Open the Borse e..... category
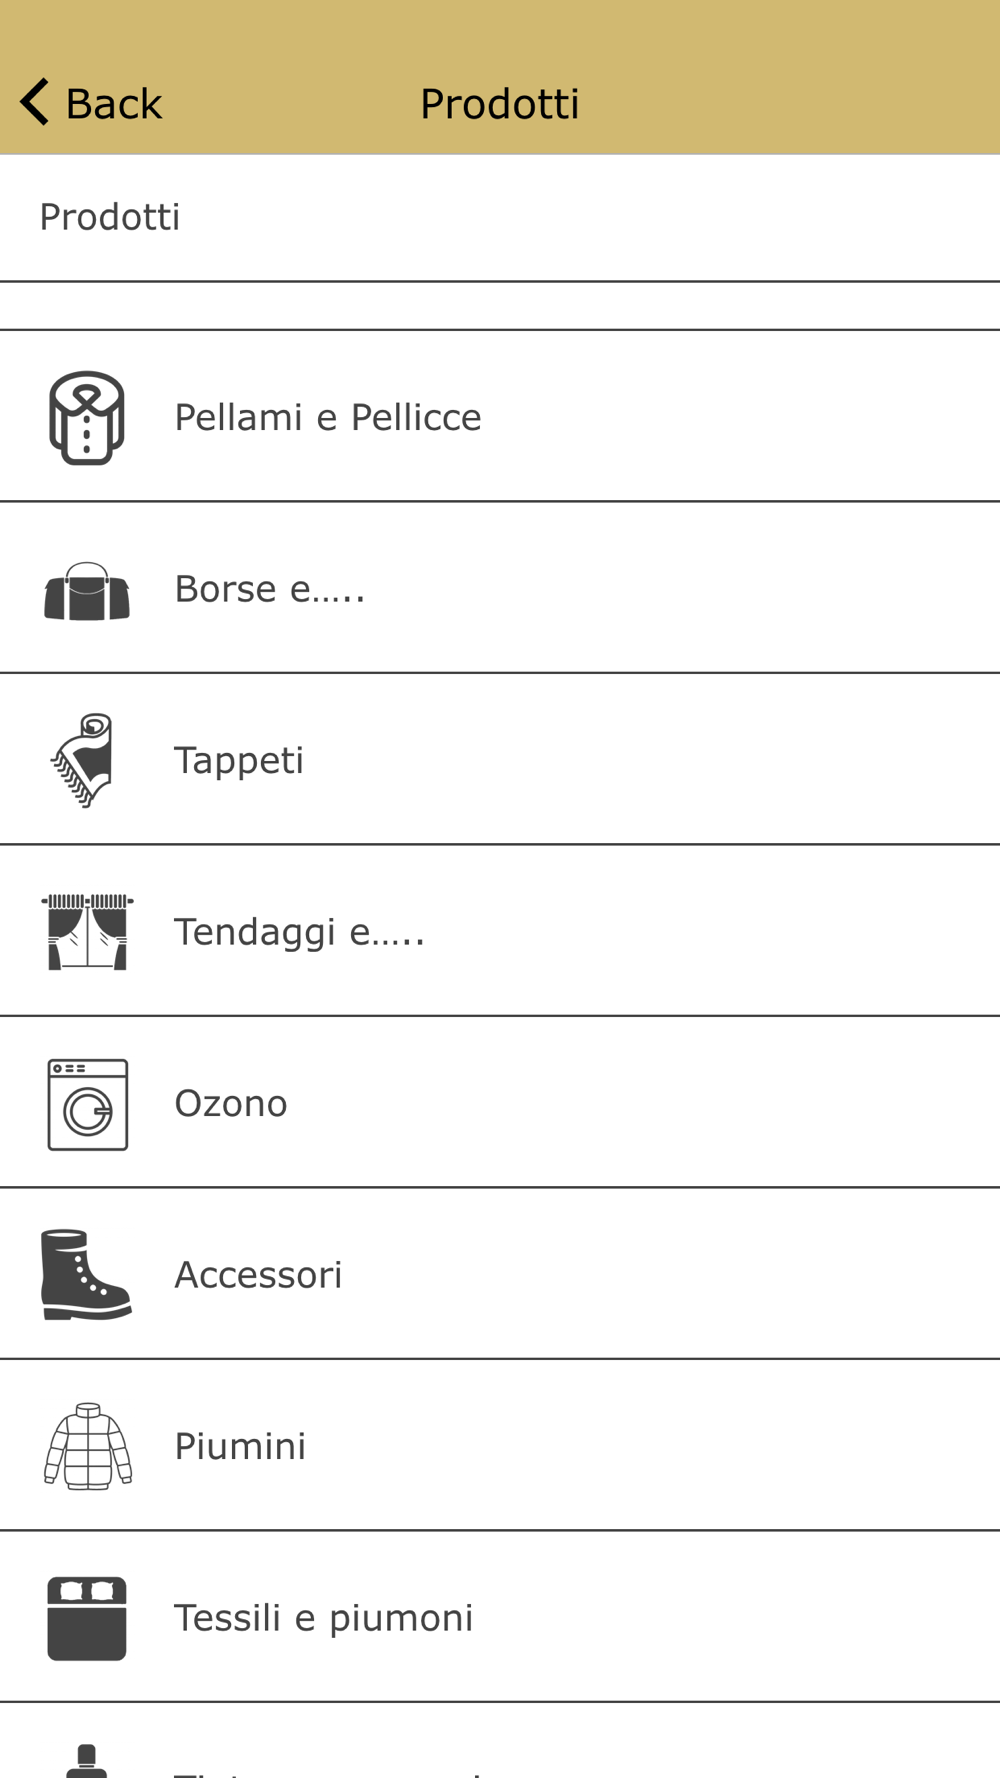The image size is (1000, 1778). 270,589
